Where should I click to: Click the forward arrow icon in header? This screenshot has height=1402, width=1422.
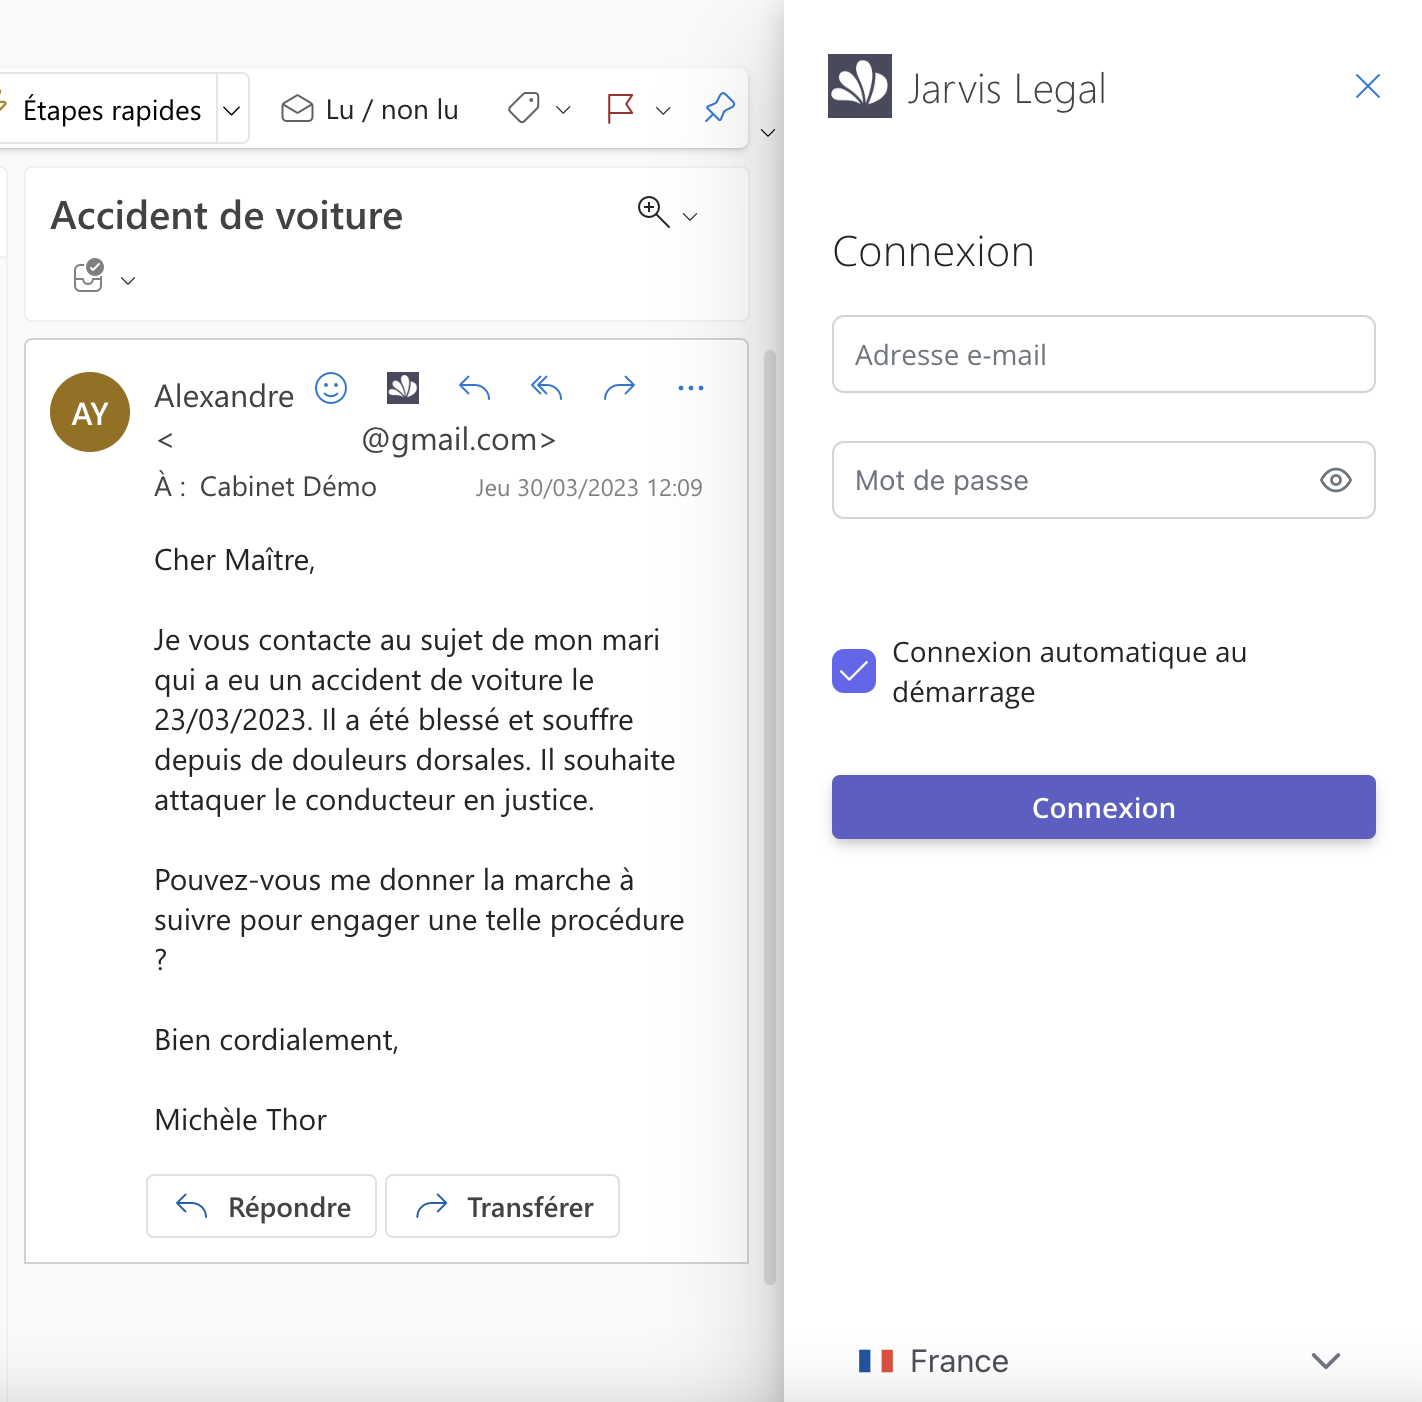(619, 387)
